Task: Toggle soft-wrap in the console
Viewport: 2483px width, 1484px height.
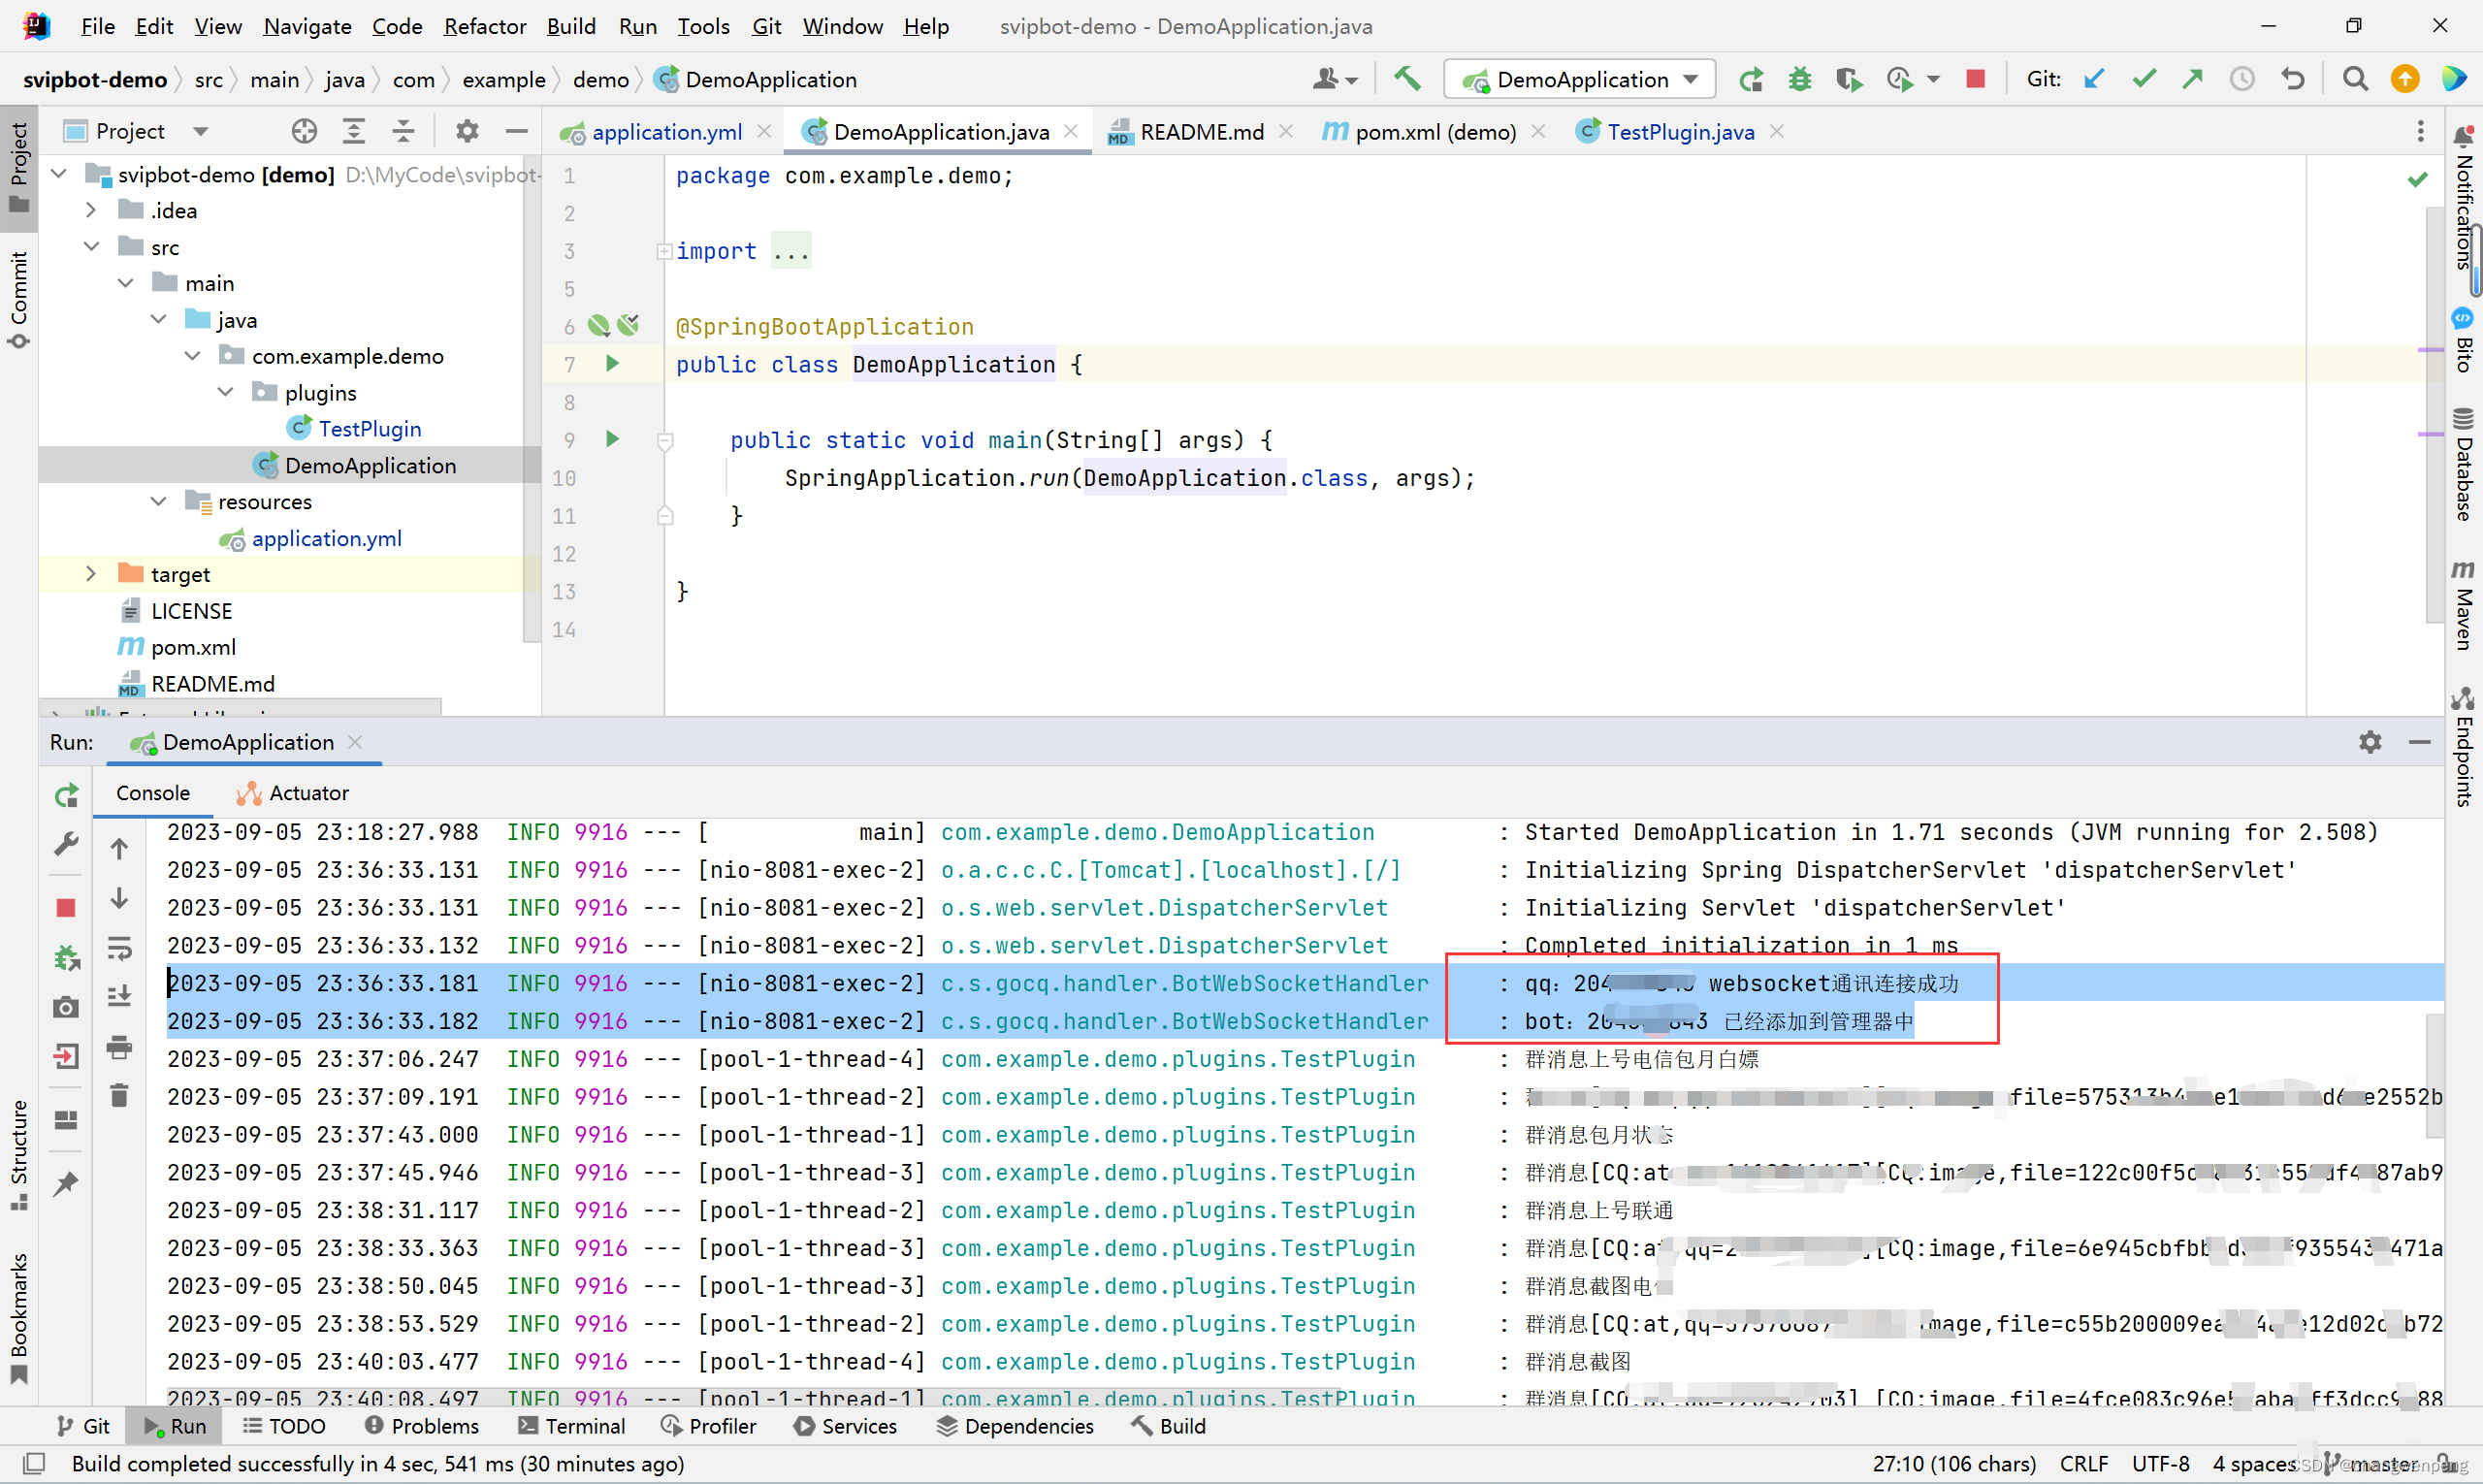Action: coord(119,947)
